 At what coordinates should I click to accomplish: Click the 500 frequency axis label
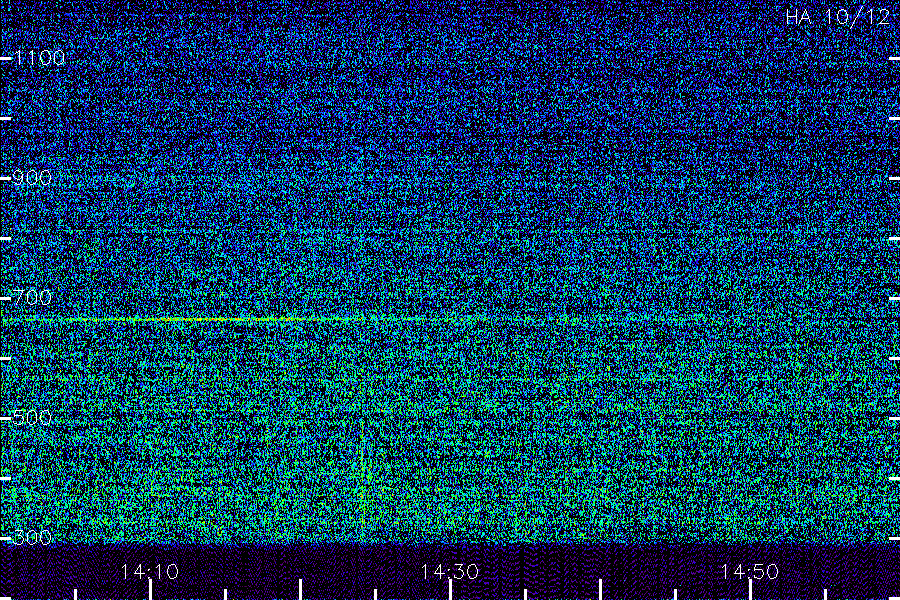(32, 417)
